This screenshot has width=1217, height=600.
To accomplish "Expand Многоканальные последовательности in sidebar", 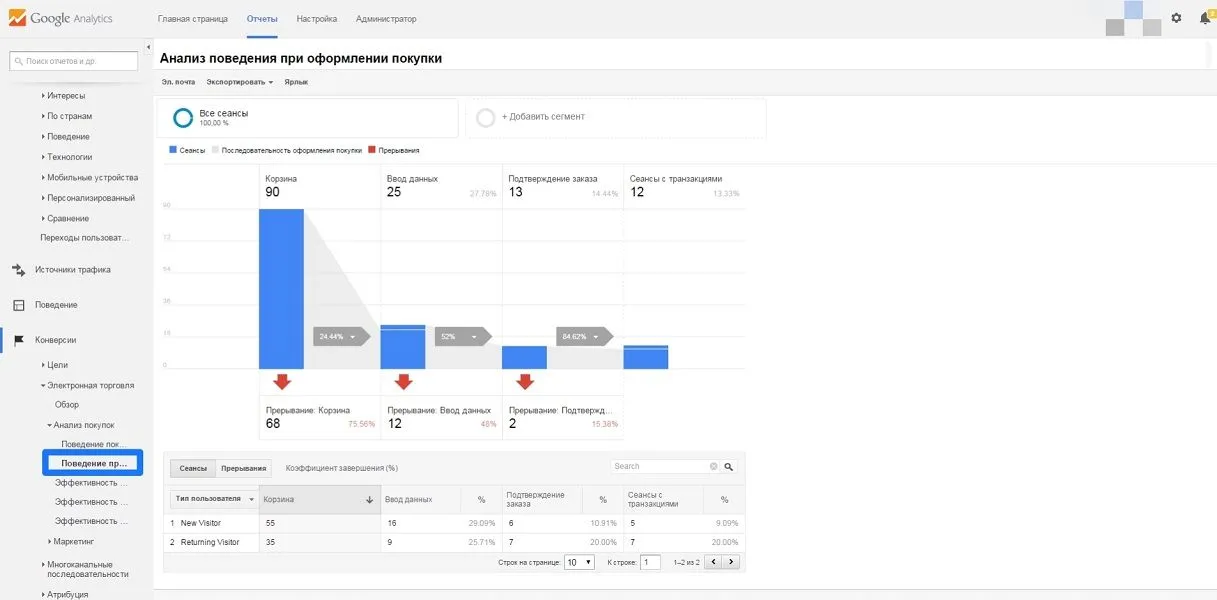I will click(85, 569).
